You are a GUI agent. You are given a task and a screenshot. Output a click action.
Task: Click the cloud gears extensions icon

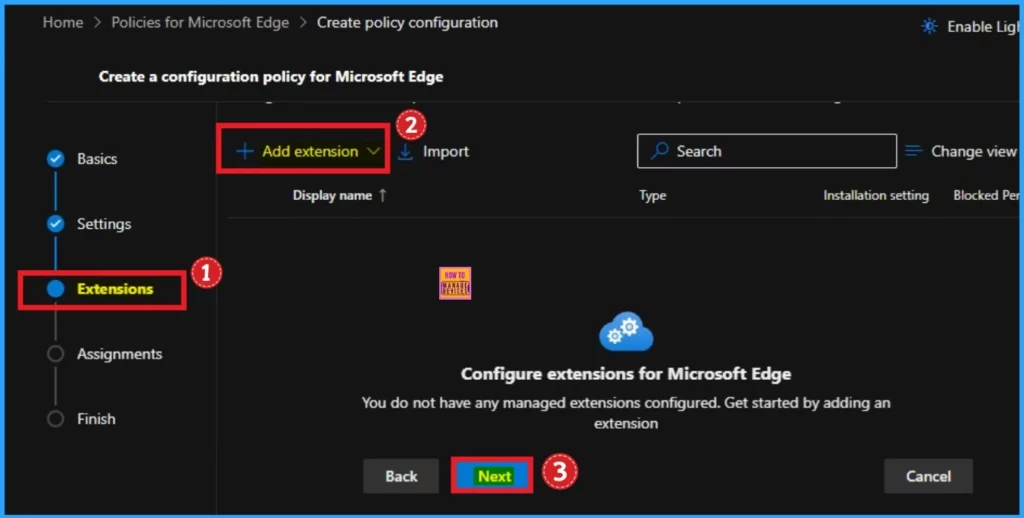(626, 331)
